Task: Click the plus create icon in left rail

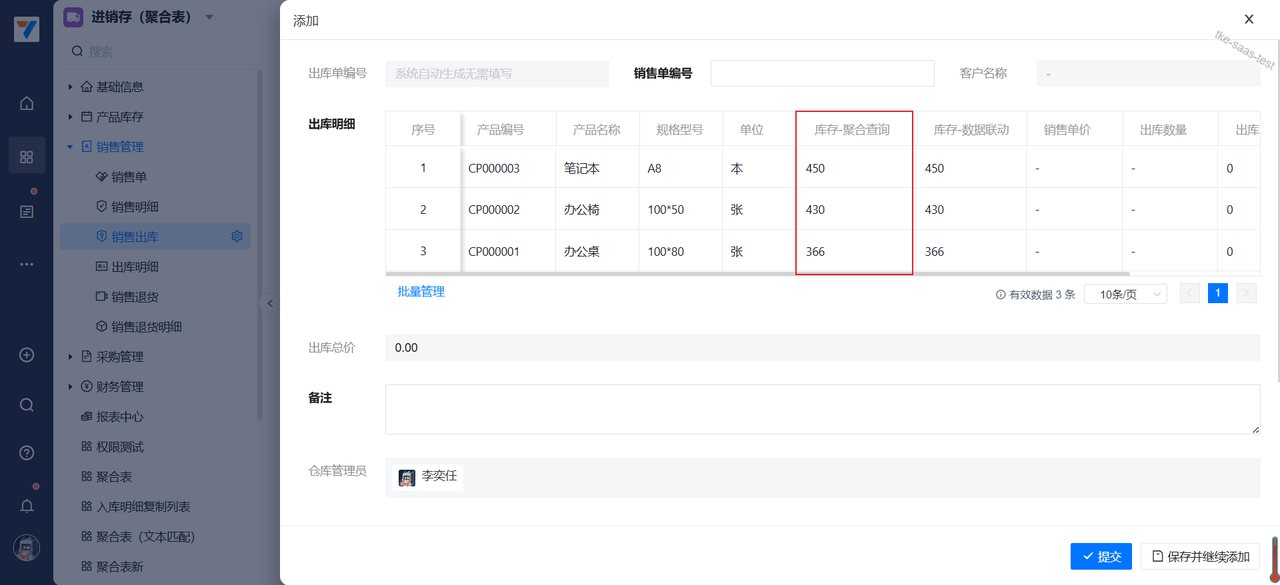Action: click(x=27, y=355)
